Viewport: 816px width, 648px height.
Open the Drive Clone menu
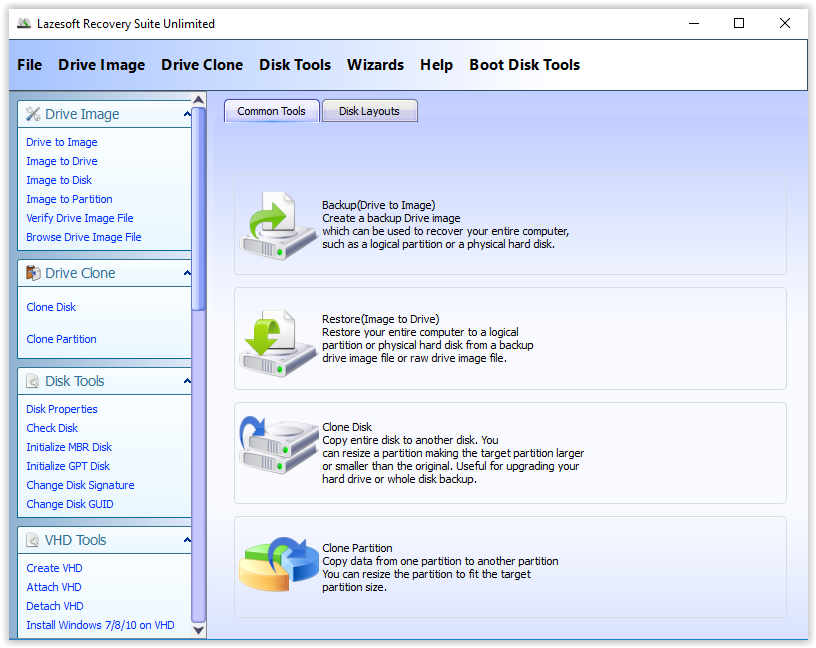pos(202,65)
